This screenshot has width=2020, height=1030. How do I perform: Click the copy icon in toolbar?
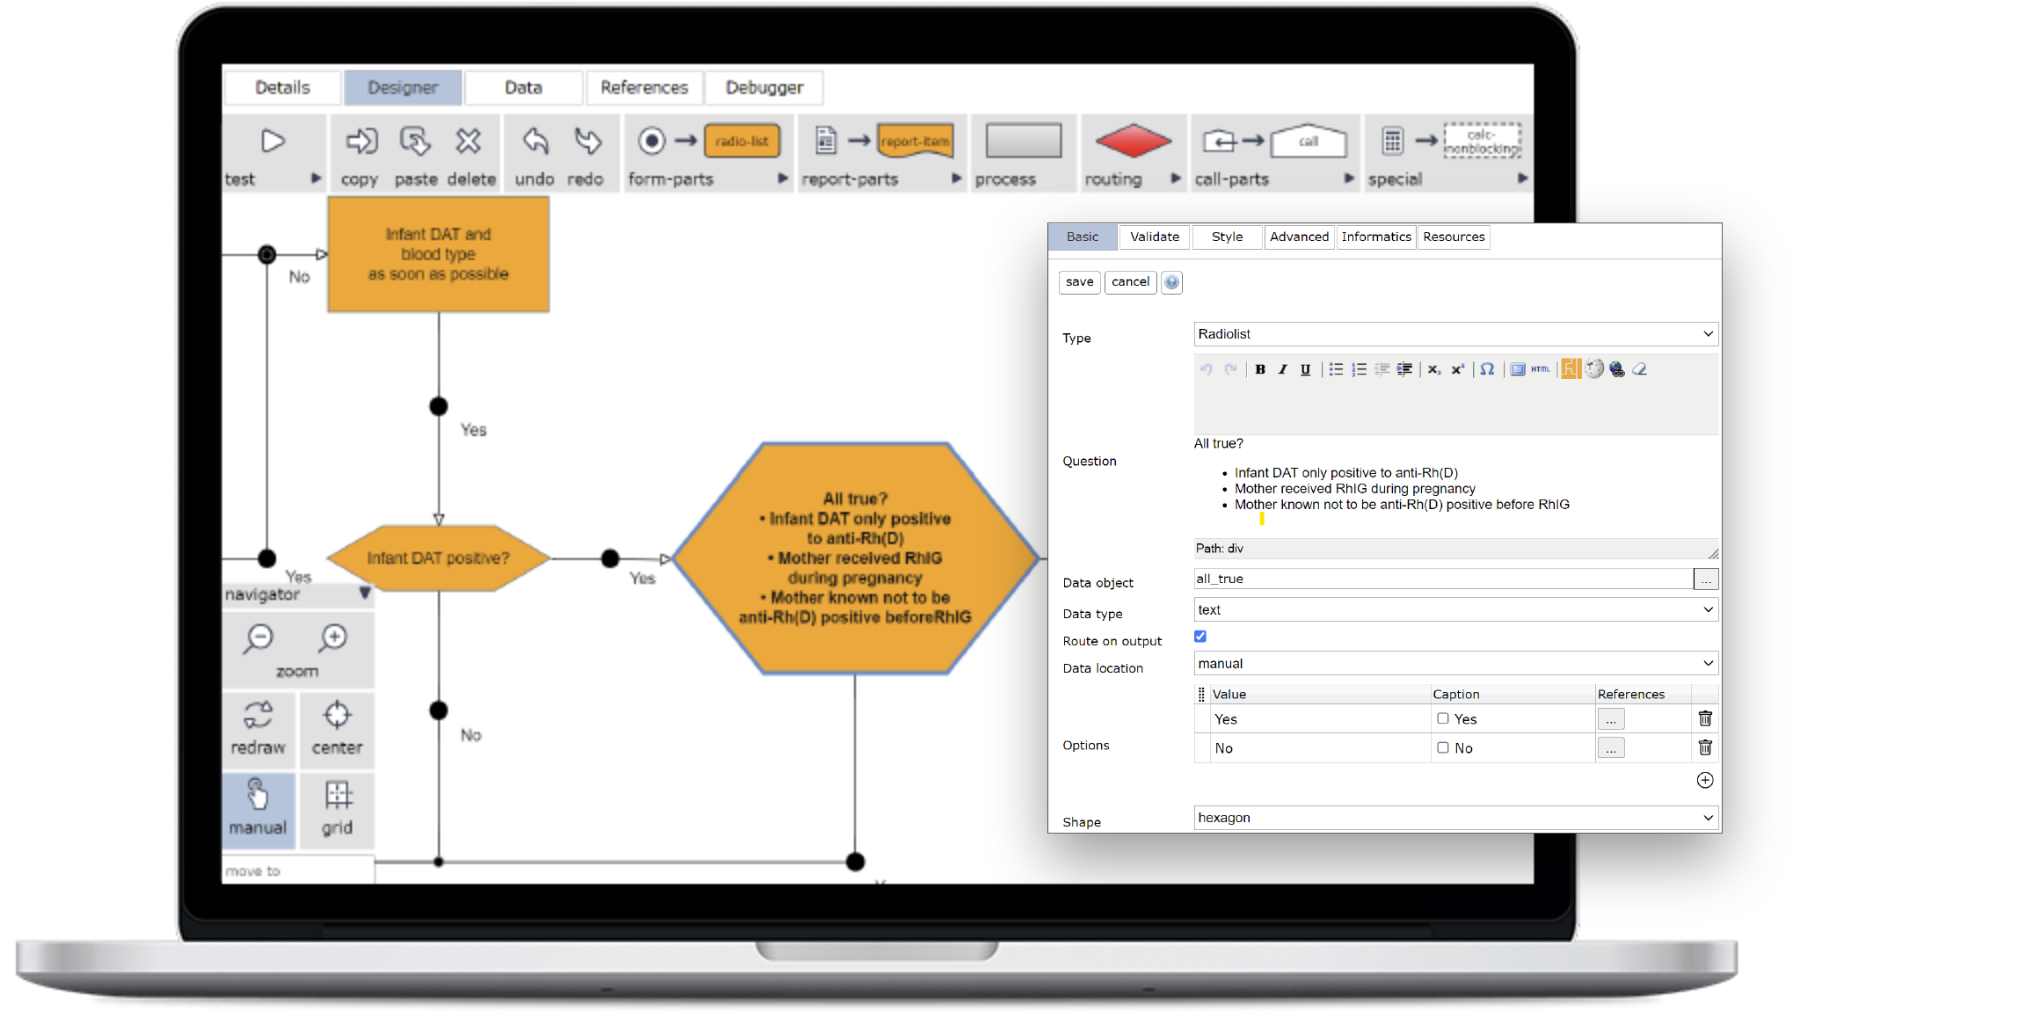pos(361,141)
